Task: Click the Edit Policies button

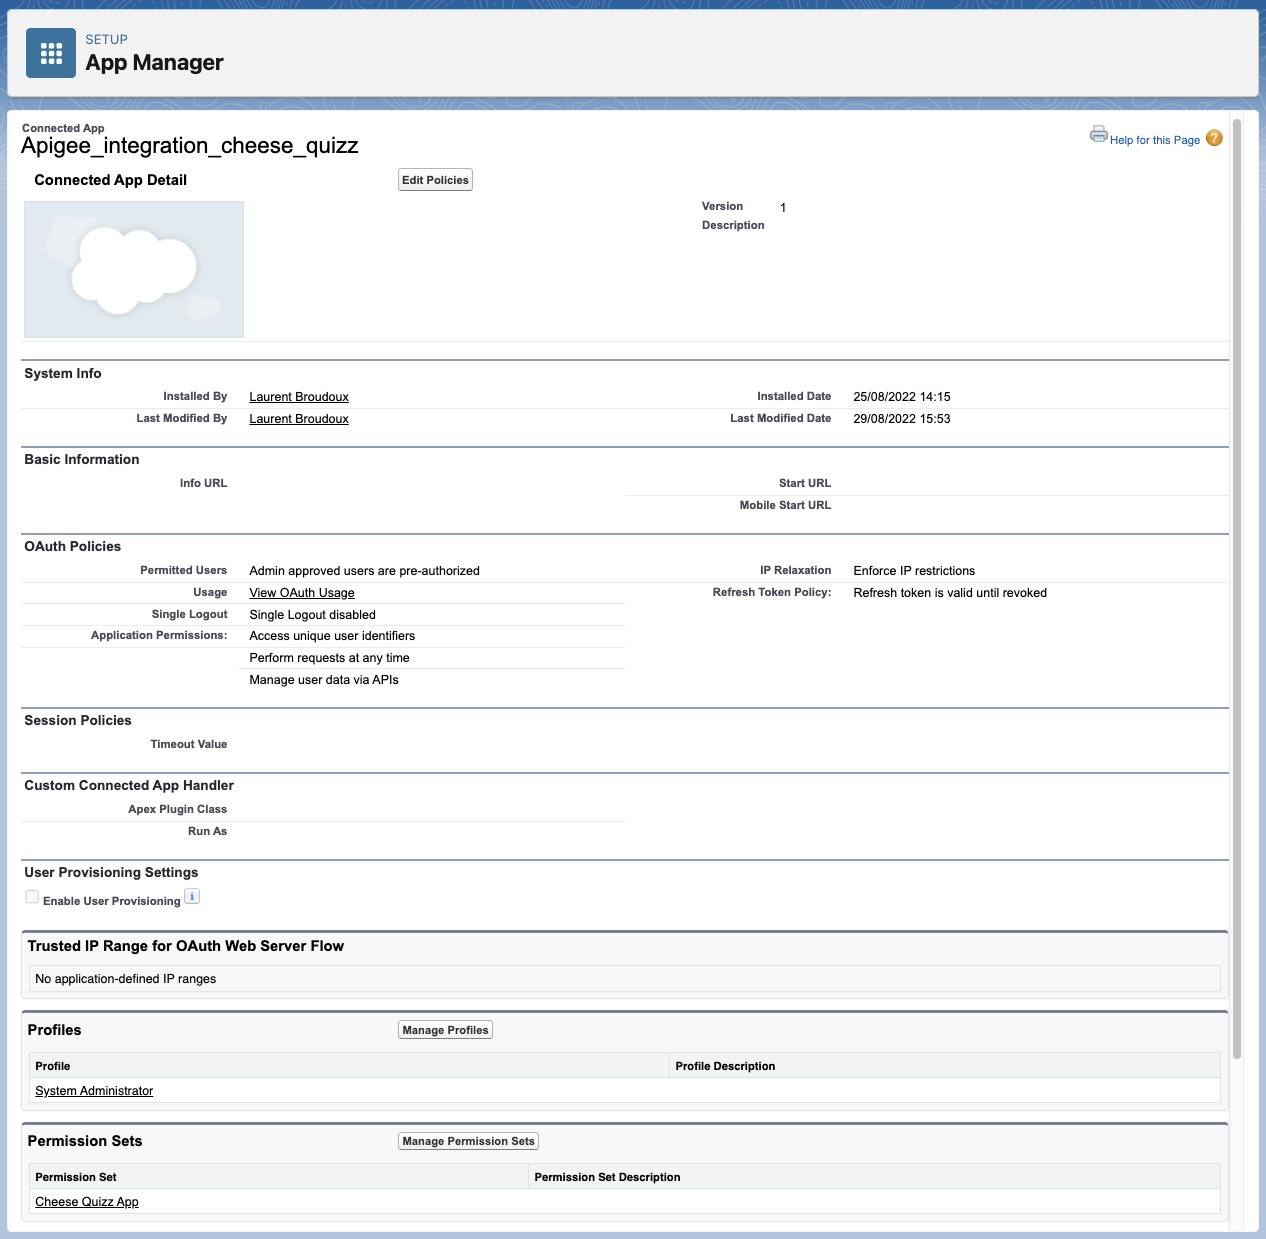Action: [x=435, y=180]
